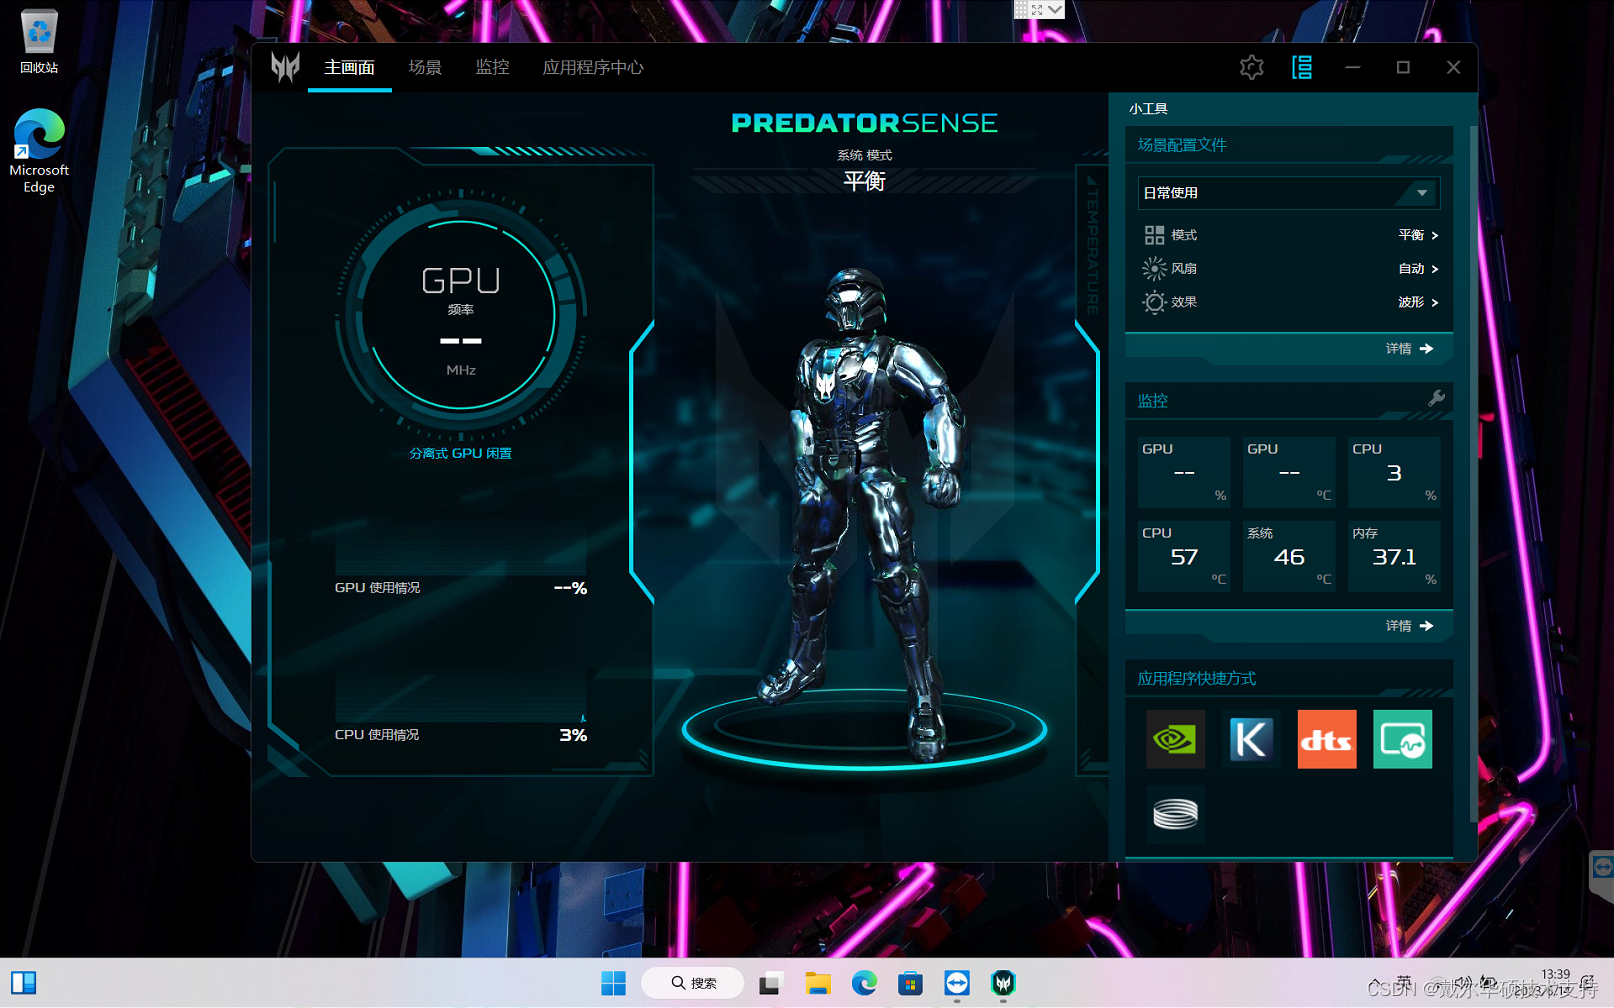The width and height of the screenshot is (1614, 1008).
Task: Expand 模式 平衡 setting chevron
Action: (x=1434, y=235)
